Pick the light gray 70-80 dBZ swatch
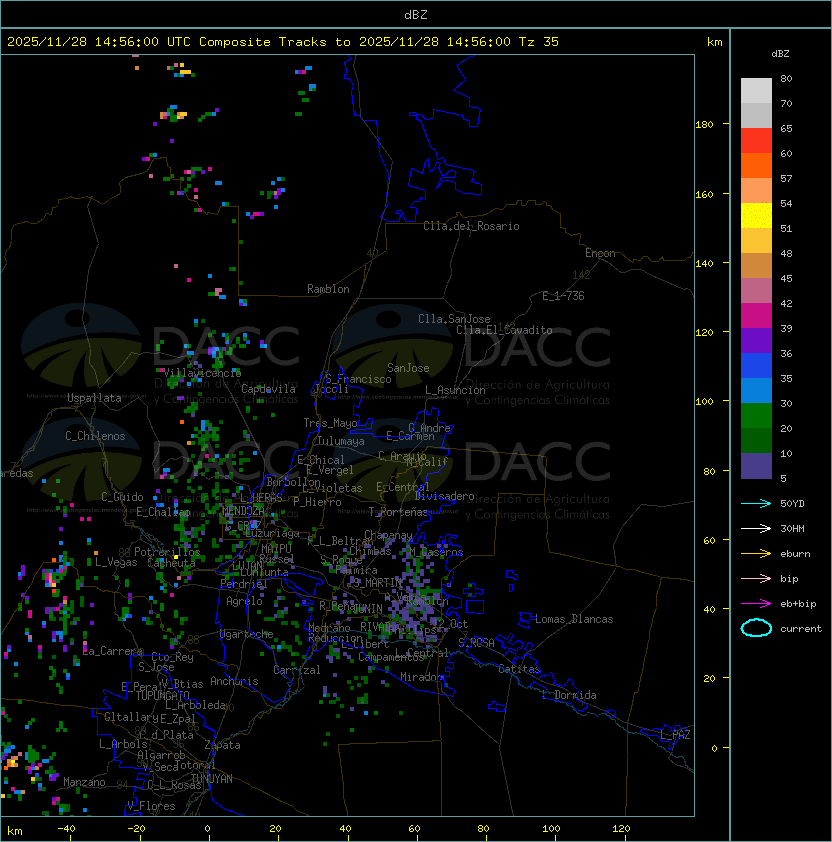The image size is (832, 842). [756, 90]
